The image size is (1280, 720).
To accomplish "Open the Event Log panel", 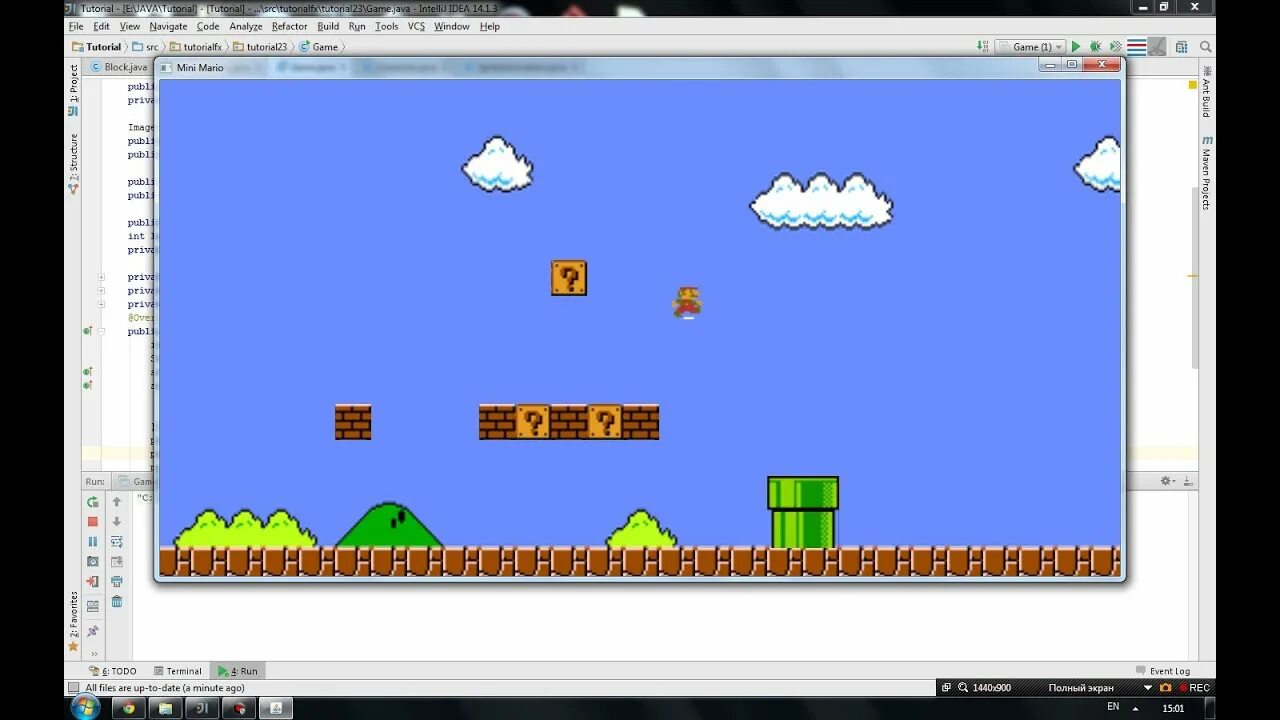I will (x=1163, y=671).
